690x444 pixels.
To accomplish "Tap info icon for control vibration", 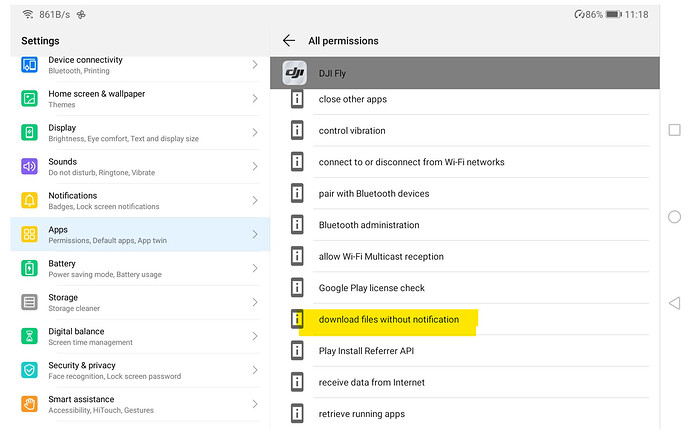I will [x=297, y=130].
